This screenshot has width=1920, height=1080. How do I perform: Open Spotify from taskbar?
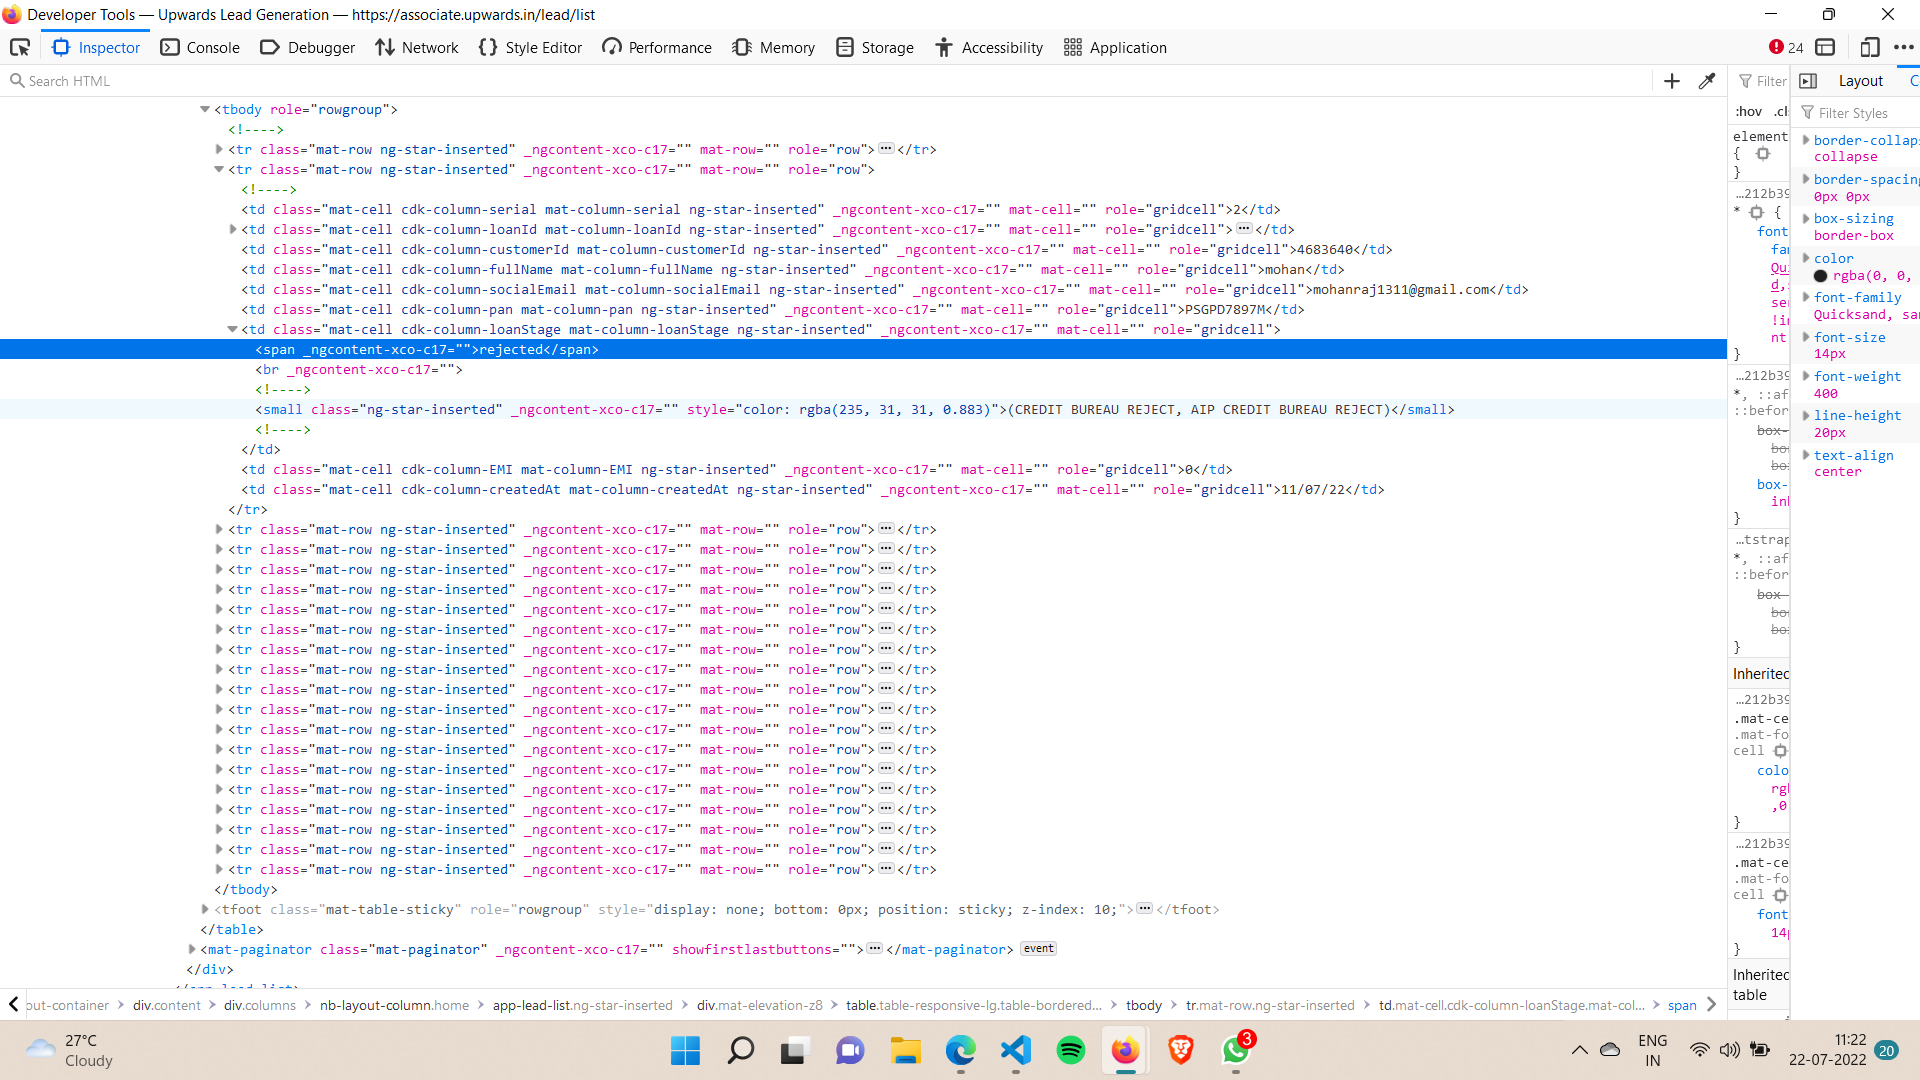click(x=1070, y=1050)
